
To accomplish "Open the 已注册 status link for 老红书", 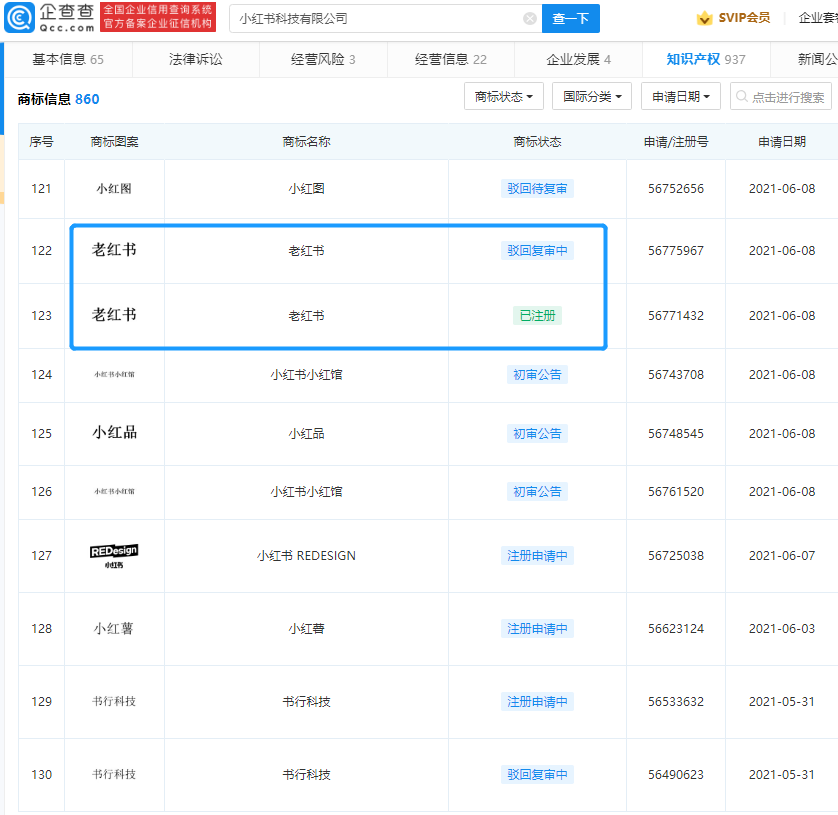I will [x=537, y=315].
